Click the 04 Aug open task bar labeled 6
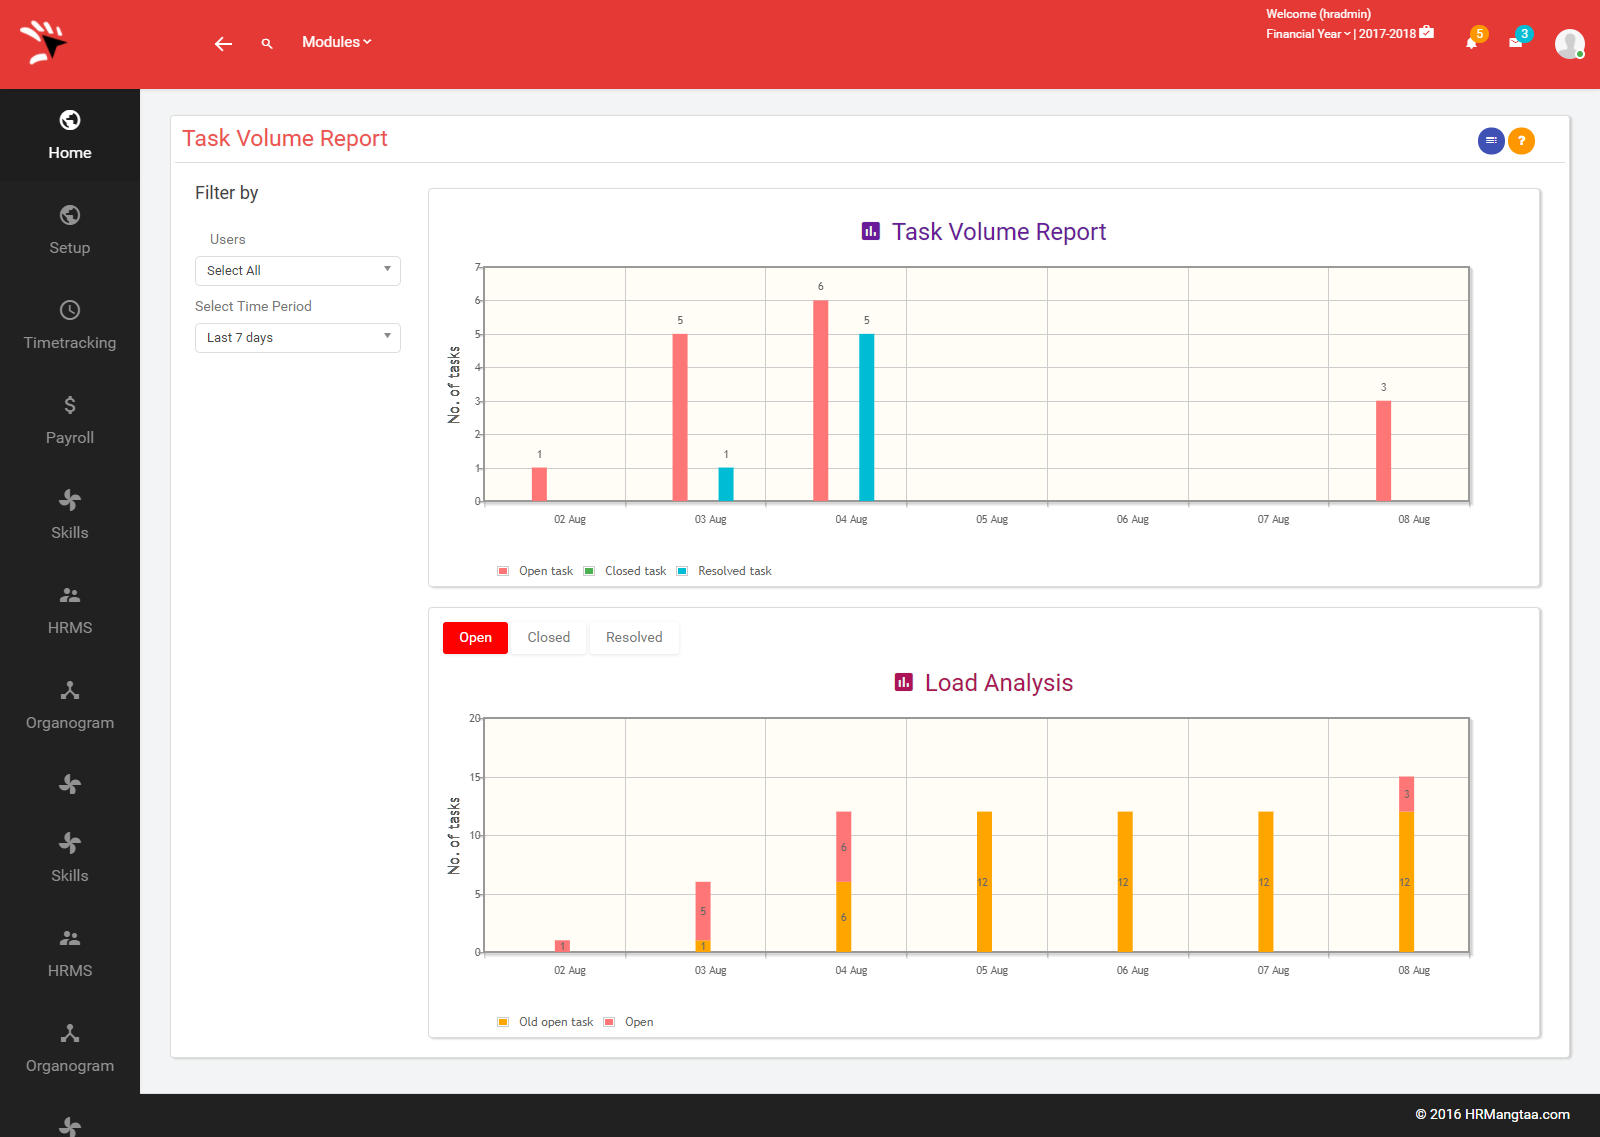 click(x=821, y=401)
